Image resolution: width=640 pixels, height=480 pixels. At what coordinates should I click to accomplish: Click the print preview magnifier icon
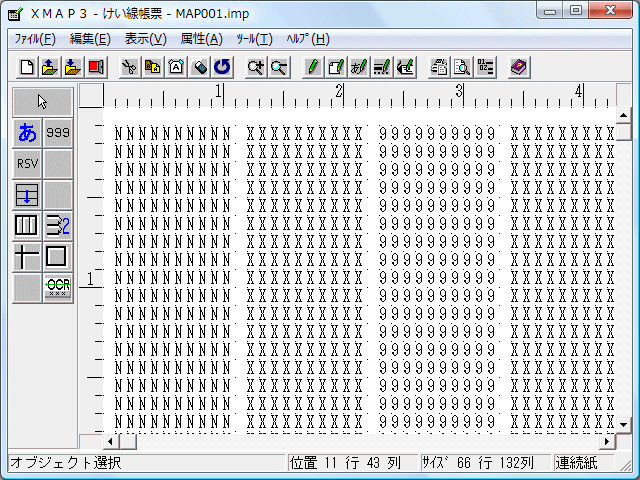pos(462,67)
